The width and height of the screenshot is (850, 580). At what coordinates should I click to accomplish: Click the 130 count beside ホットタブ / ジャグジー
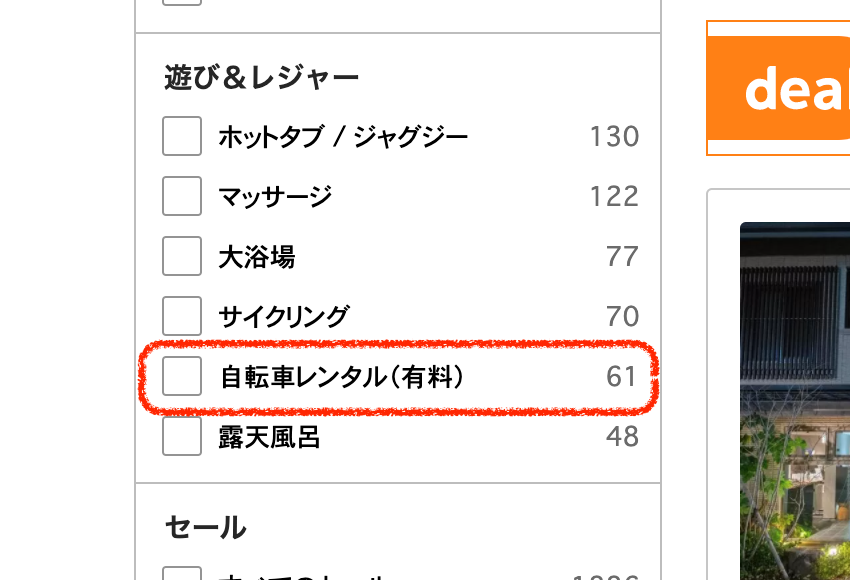pyautogui.click(x=614, y=136)
